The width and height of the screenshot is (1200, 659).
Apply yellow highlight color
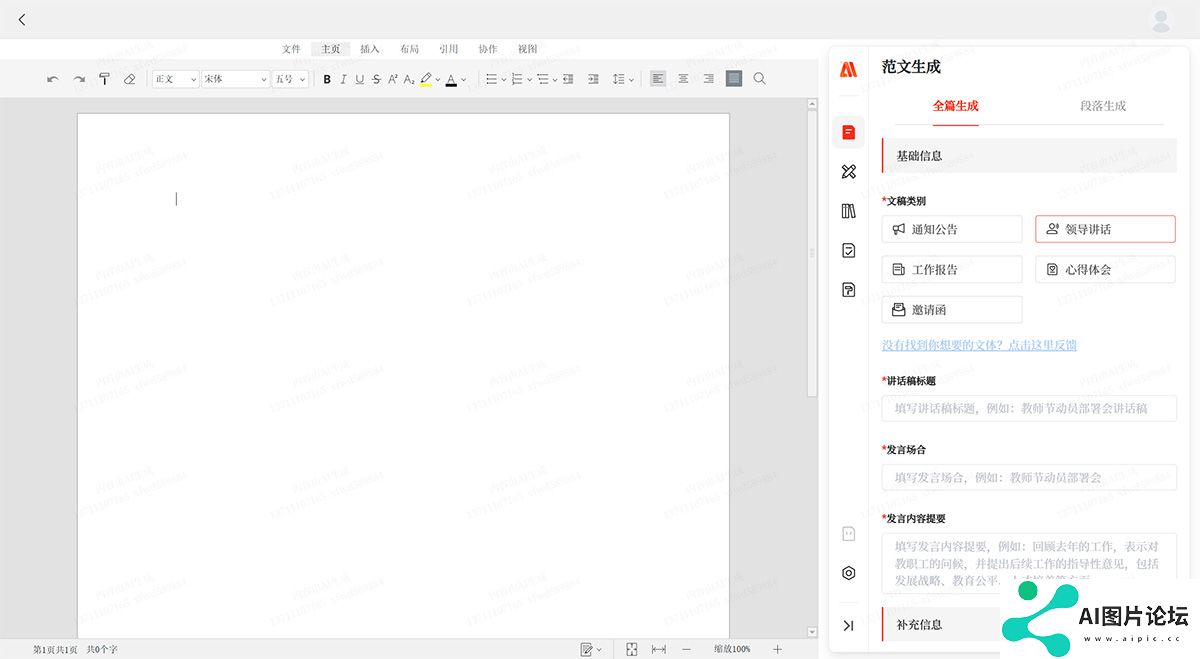[x=426, y=79]
